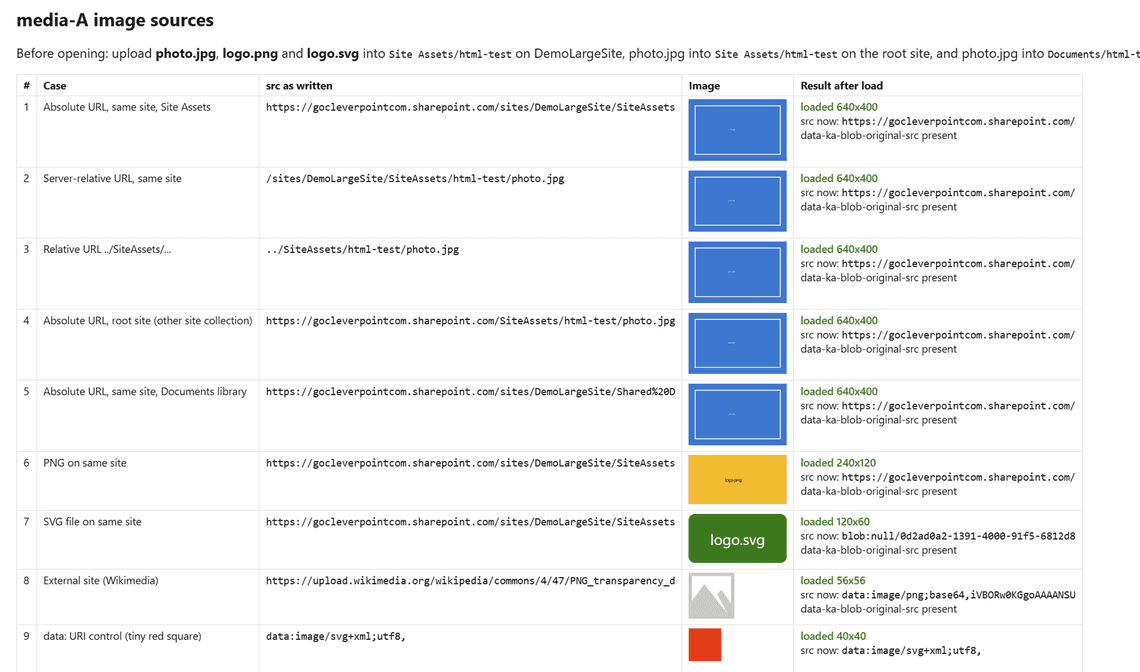Screen dimensions: 1140x672
Task: Click 'External site (Wikimedia)' case
Action: [100, 580]
